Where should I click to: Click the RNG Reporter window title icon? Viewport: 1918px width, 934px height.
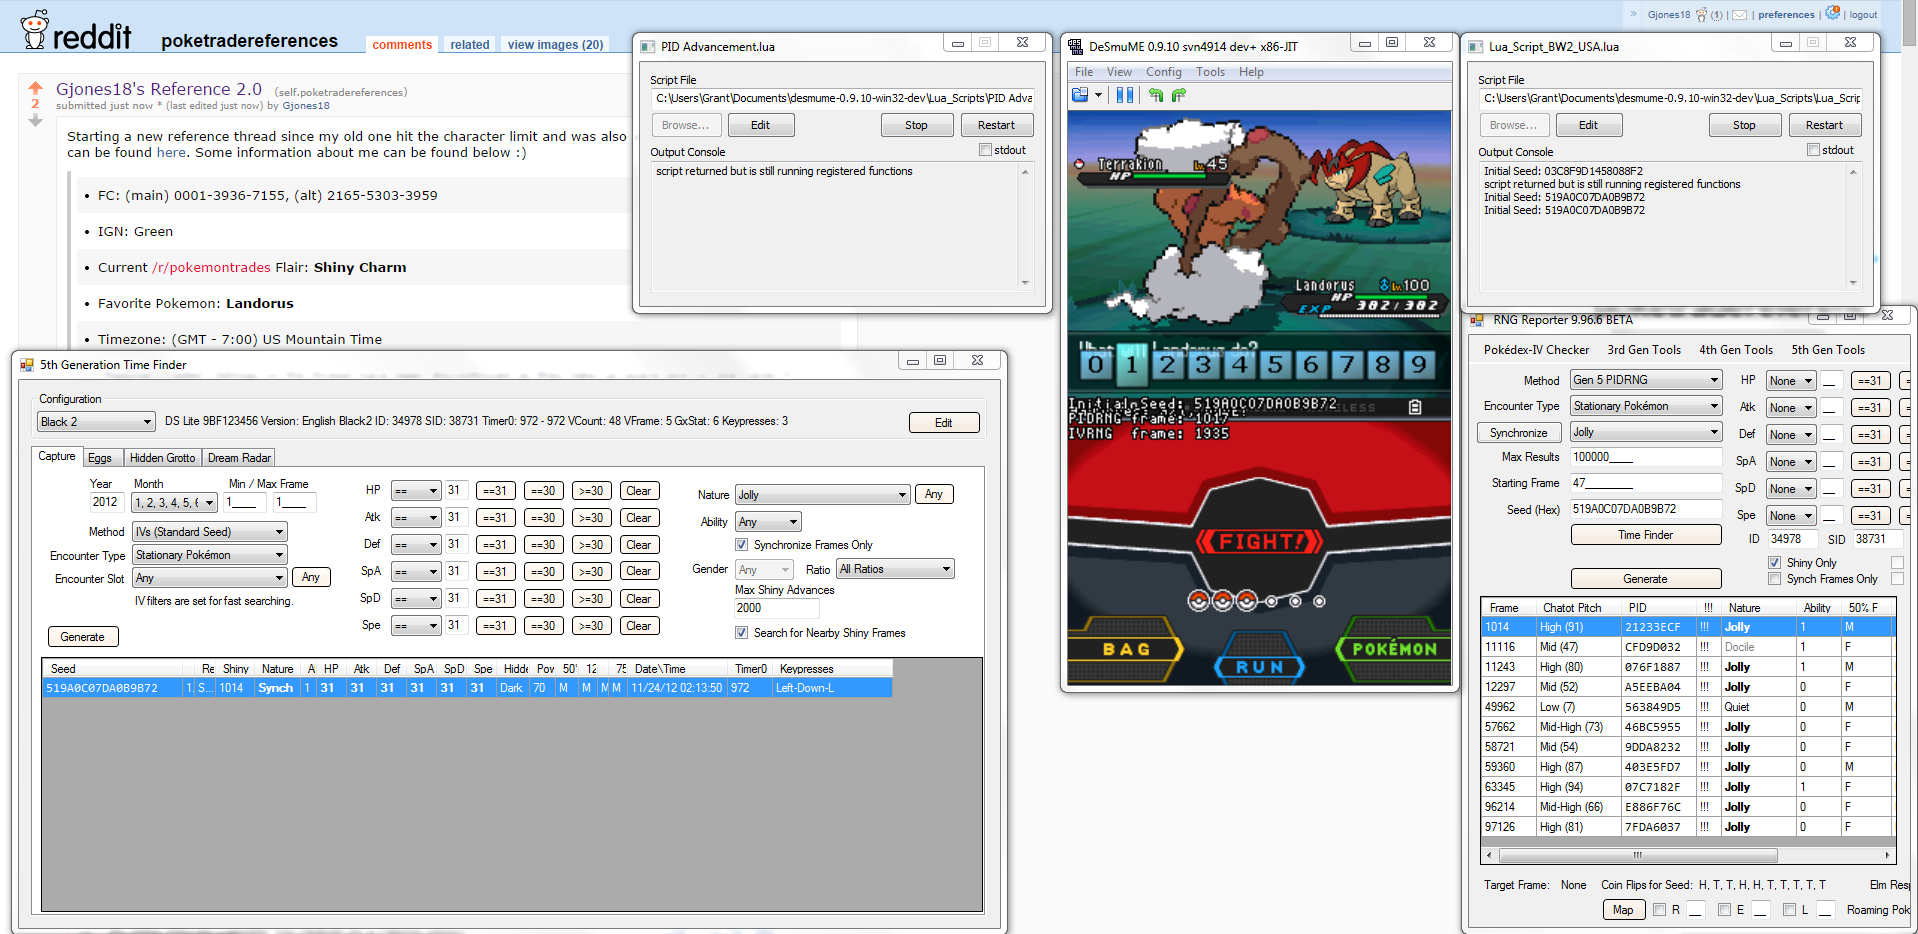(x=1477, y=320)
